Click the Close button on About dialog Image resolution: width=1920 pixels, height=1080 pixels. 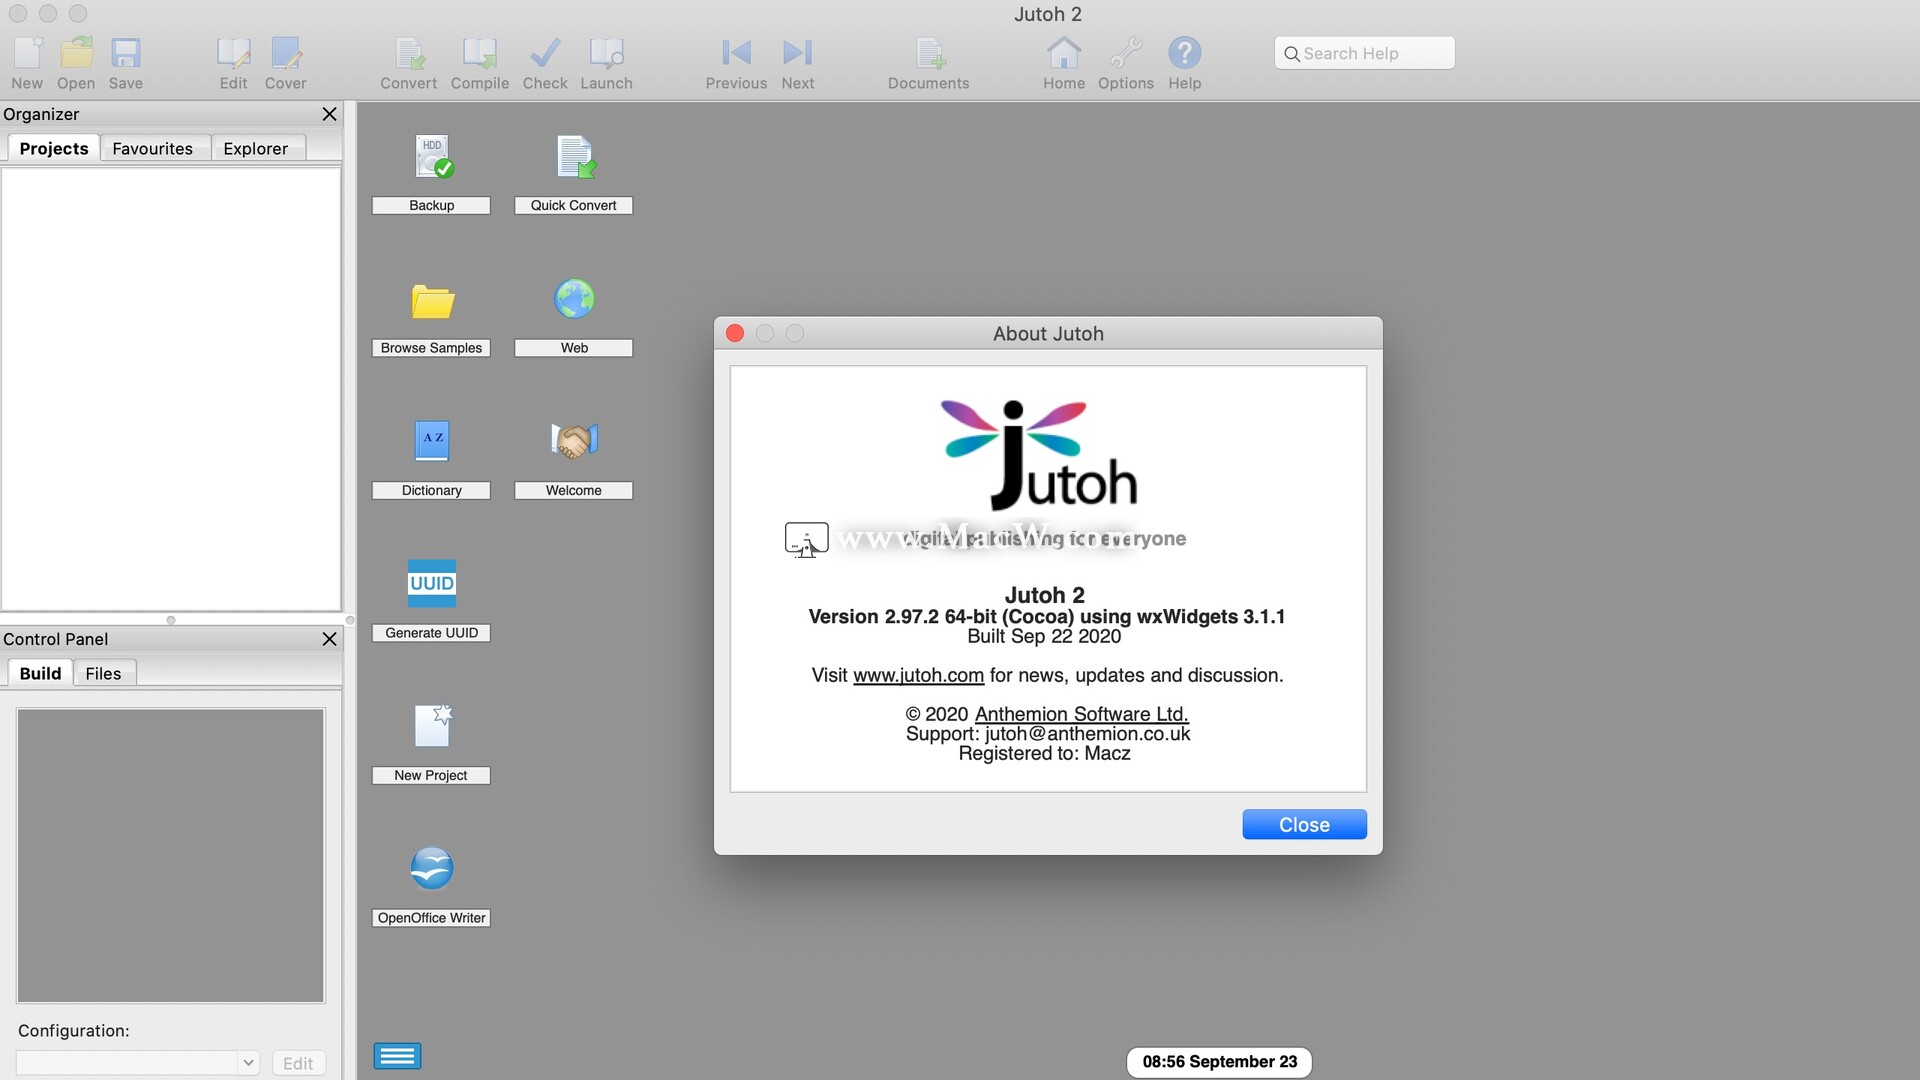click(1303, 824)
